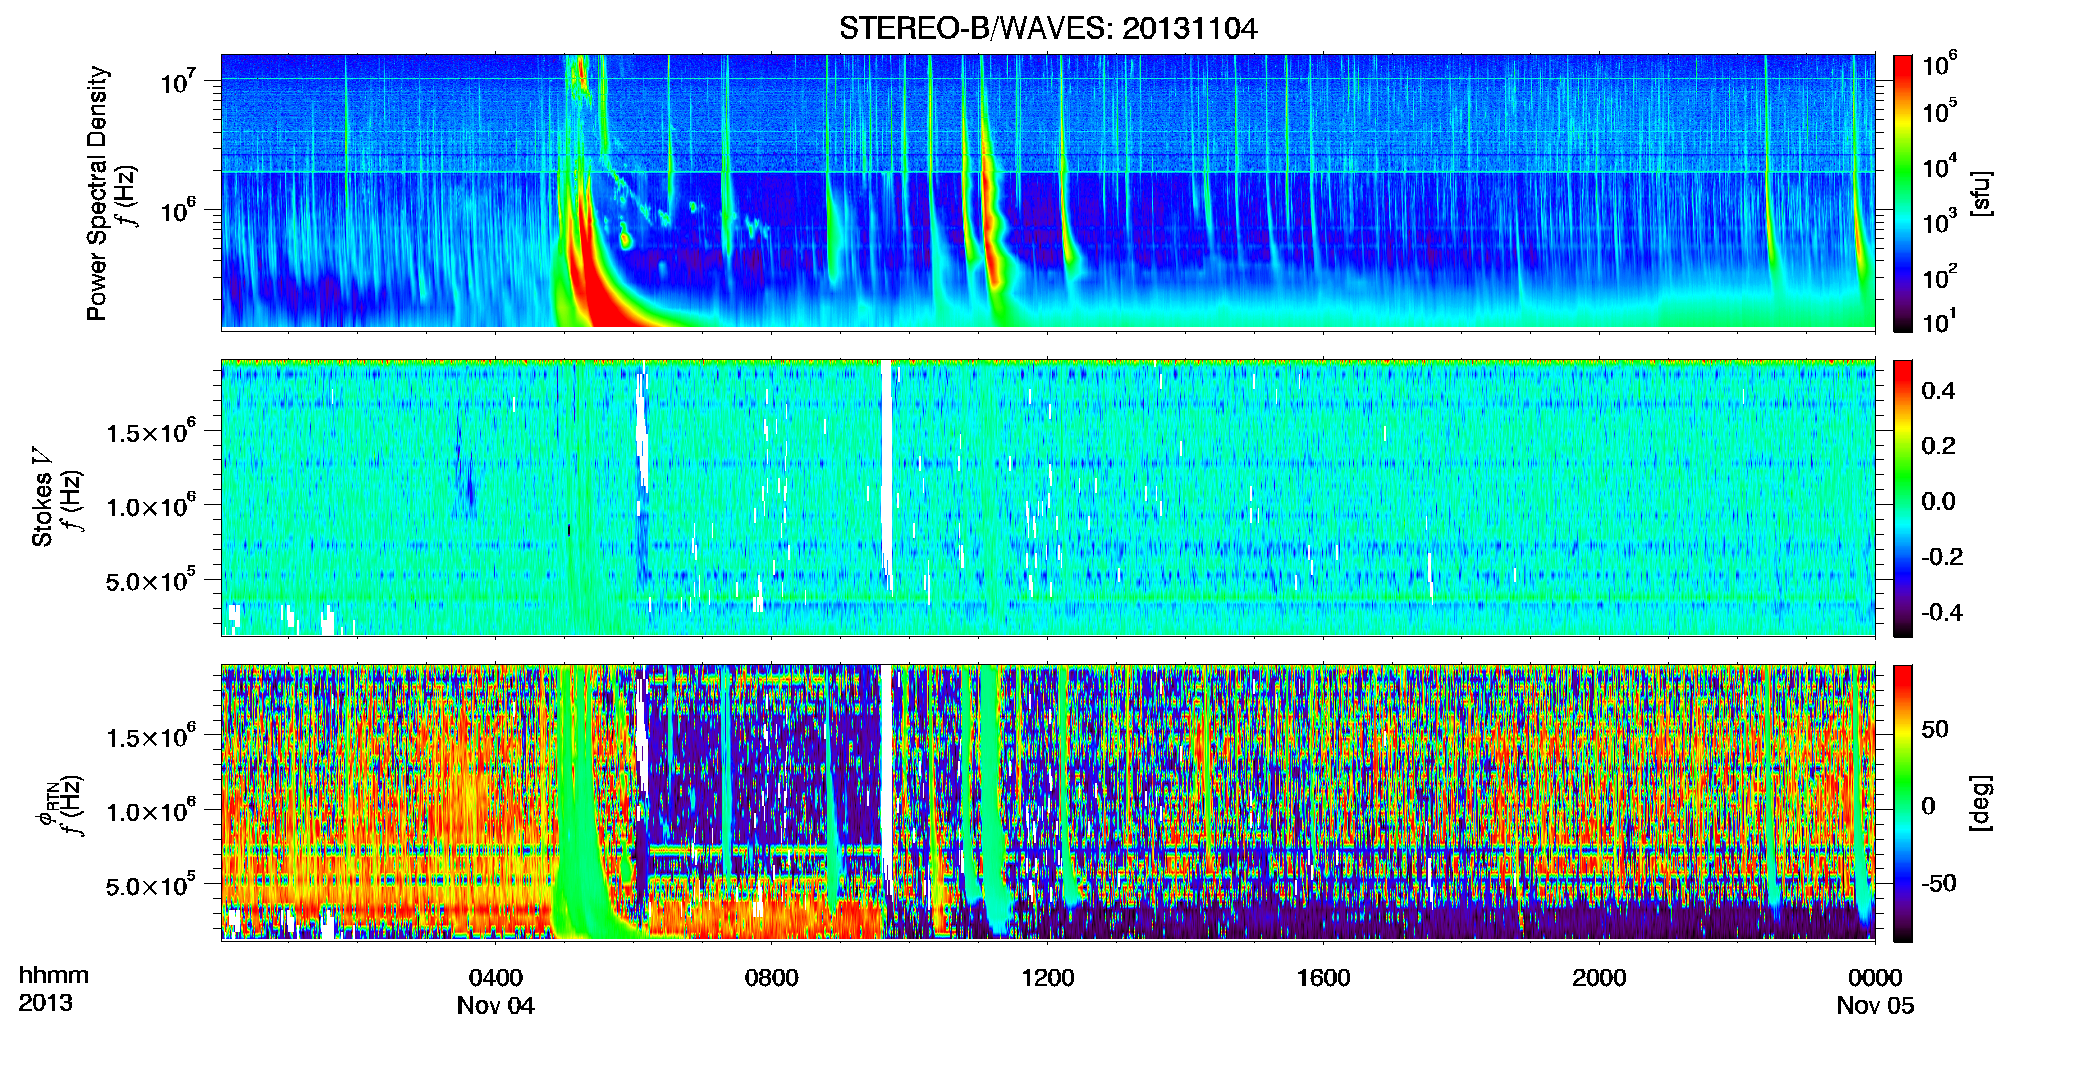2096x1080 pixels.
Task: Click the 5.0×10⁵ tick on bottom panel axis
Action: coord(150,884)
